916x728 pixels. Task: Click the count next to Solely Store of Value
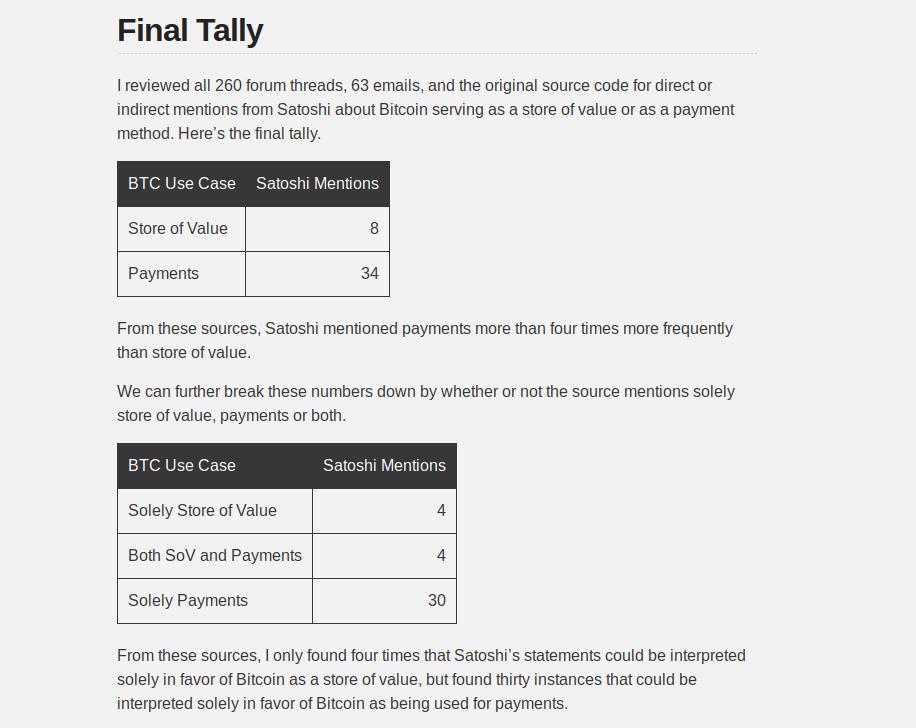(x=384, y=511)
